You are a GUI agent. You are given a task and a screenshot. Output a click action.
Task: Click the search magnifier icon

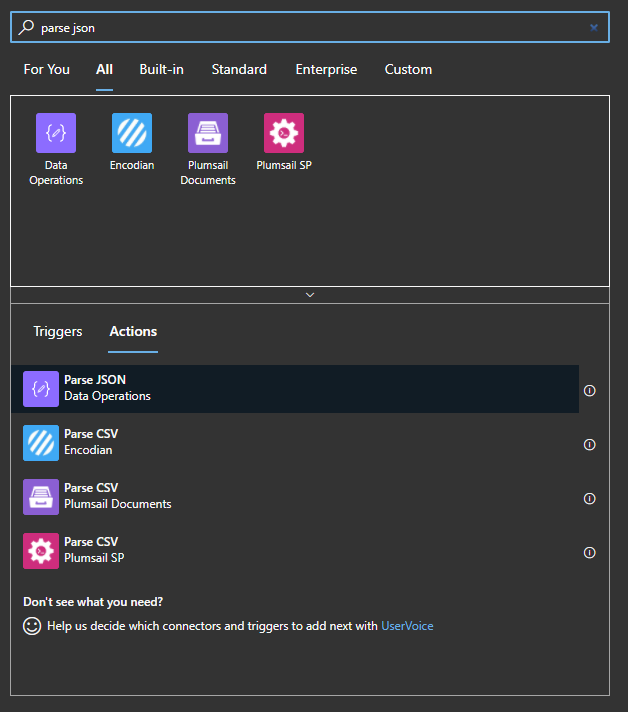(x=26, y=27)
